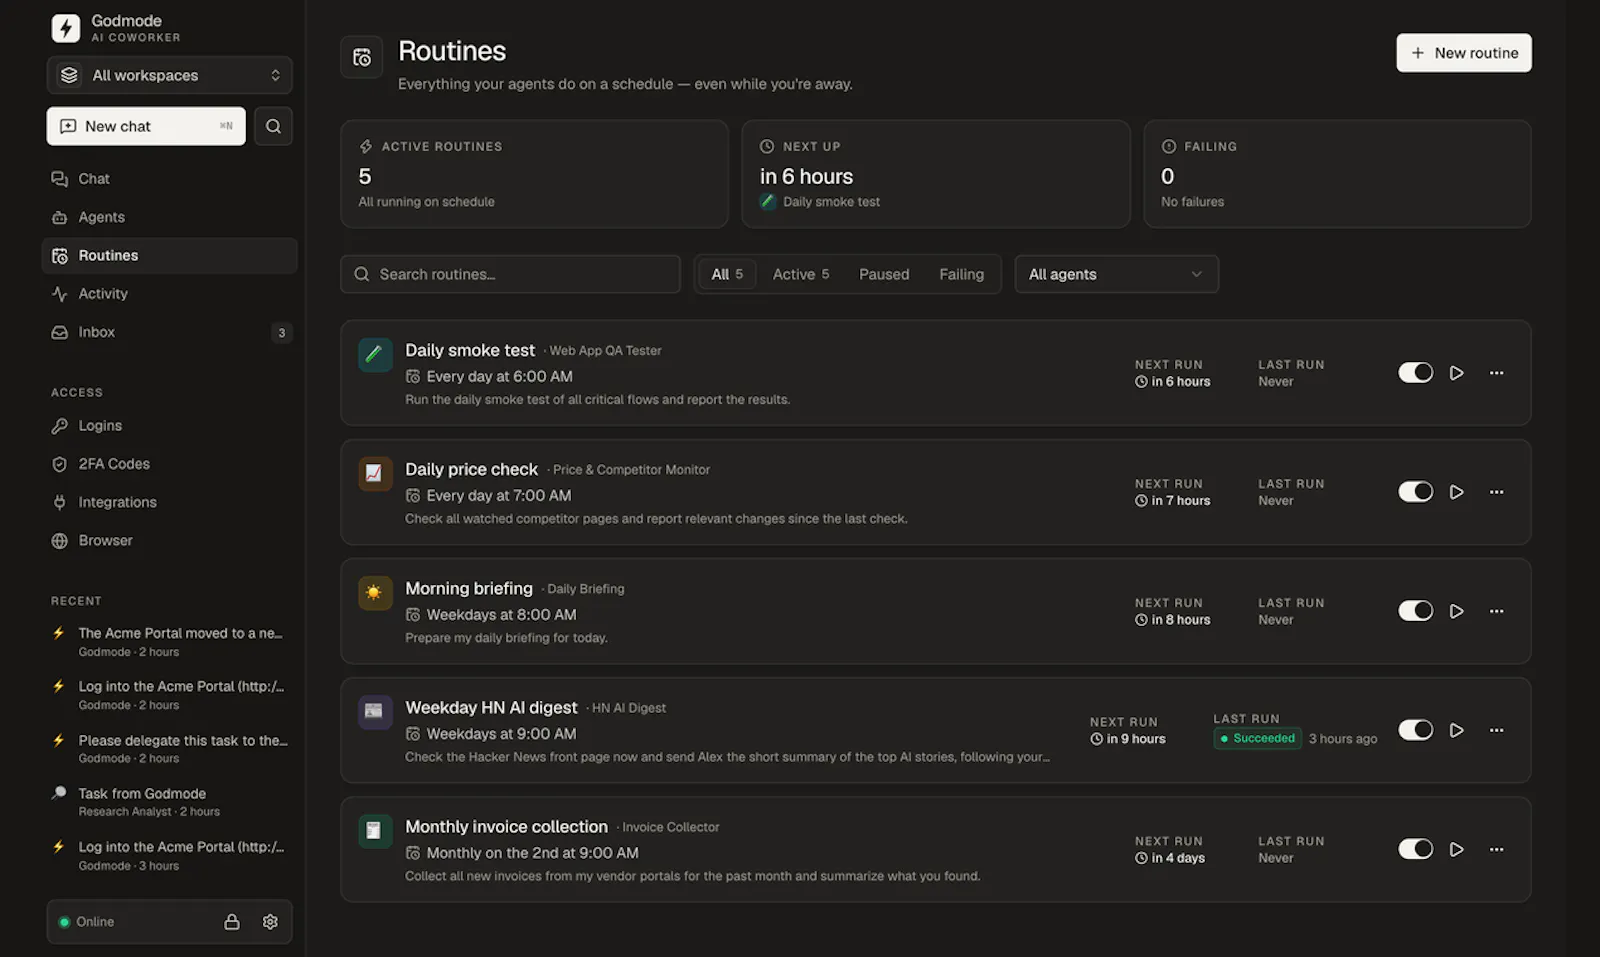Screen dimensions: 1600x957
Task: Run Monthly invoice collection now
Action: coord(1457,849)
